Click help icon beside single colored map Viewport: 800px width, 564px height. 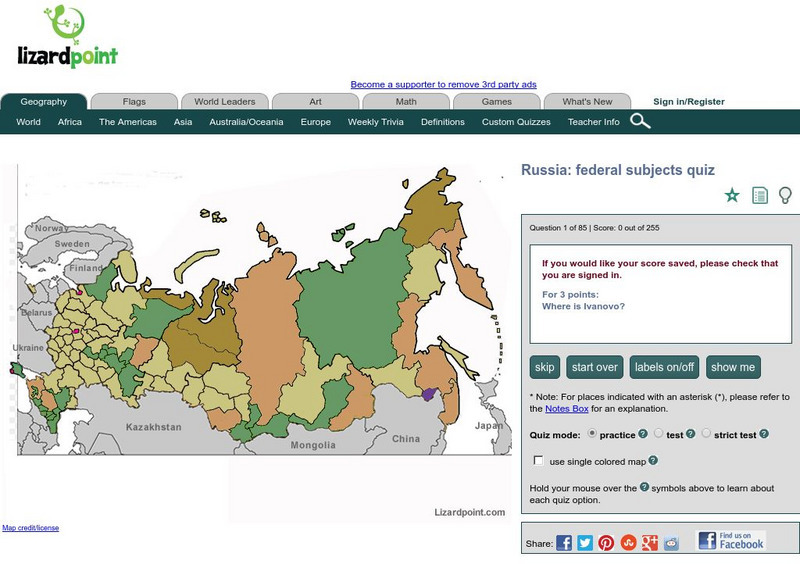[653, 460]
